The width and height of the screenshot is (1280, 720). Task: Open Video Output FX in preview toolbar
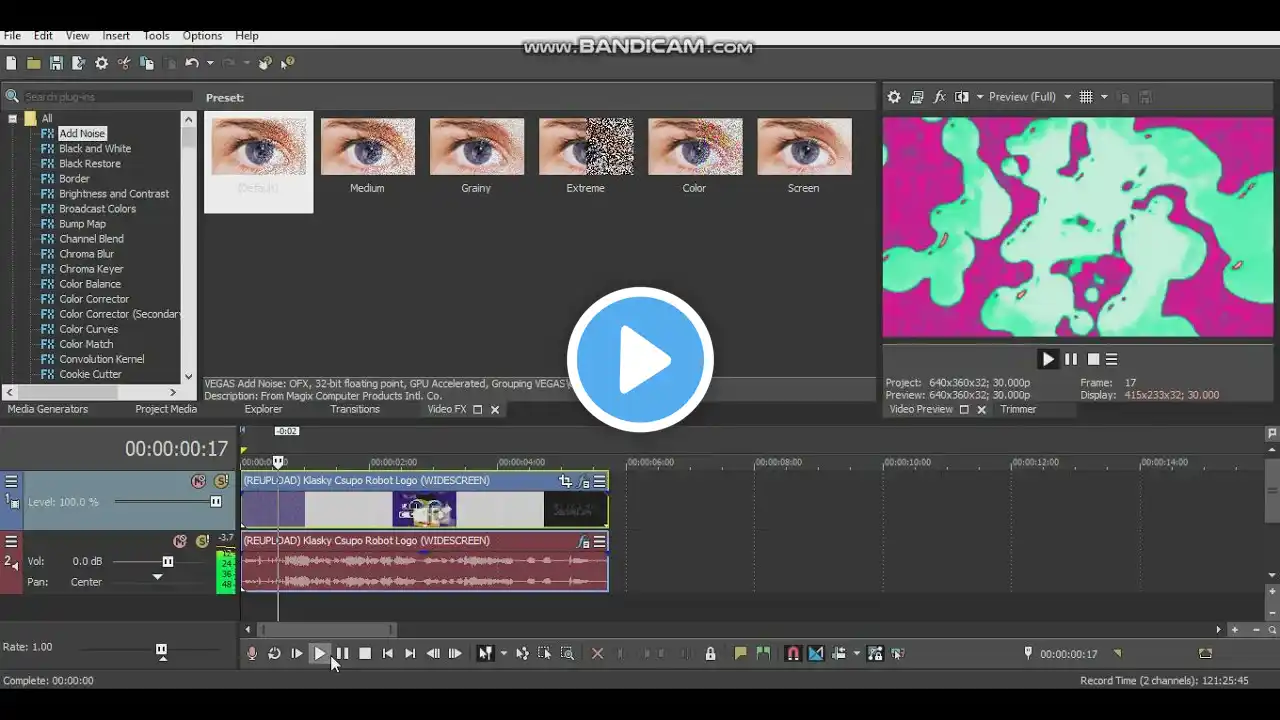[x=939, y=97]
